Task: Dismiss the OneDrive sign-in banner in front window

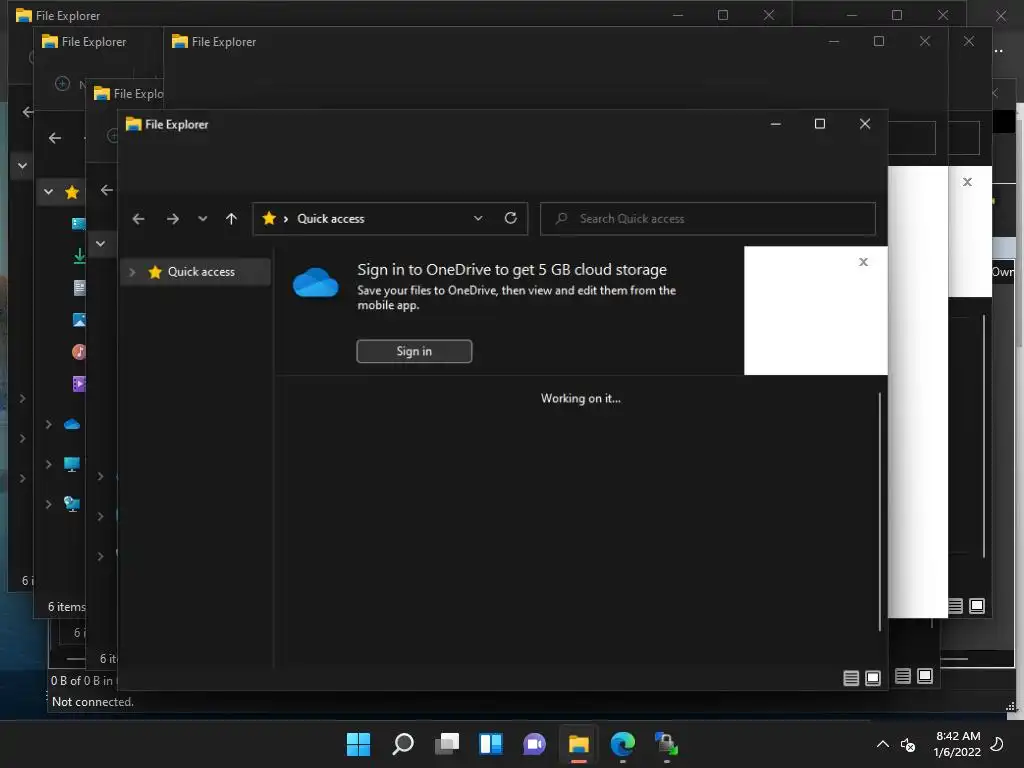Action: tap(863, 262)
